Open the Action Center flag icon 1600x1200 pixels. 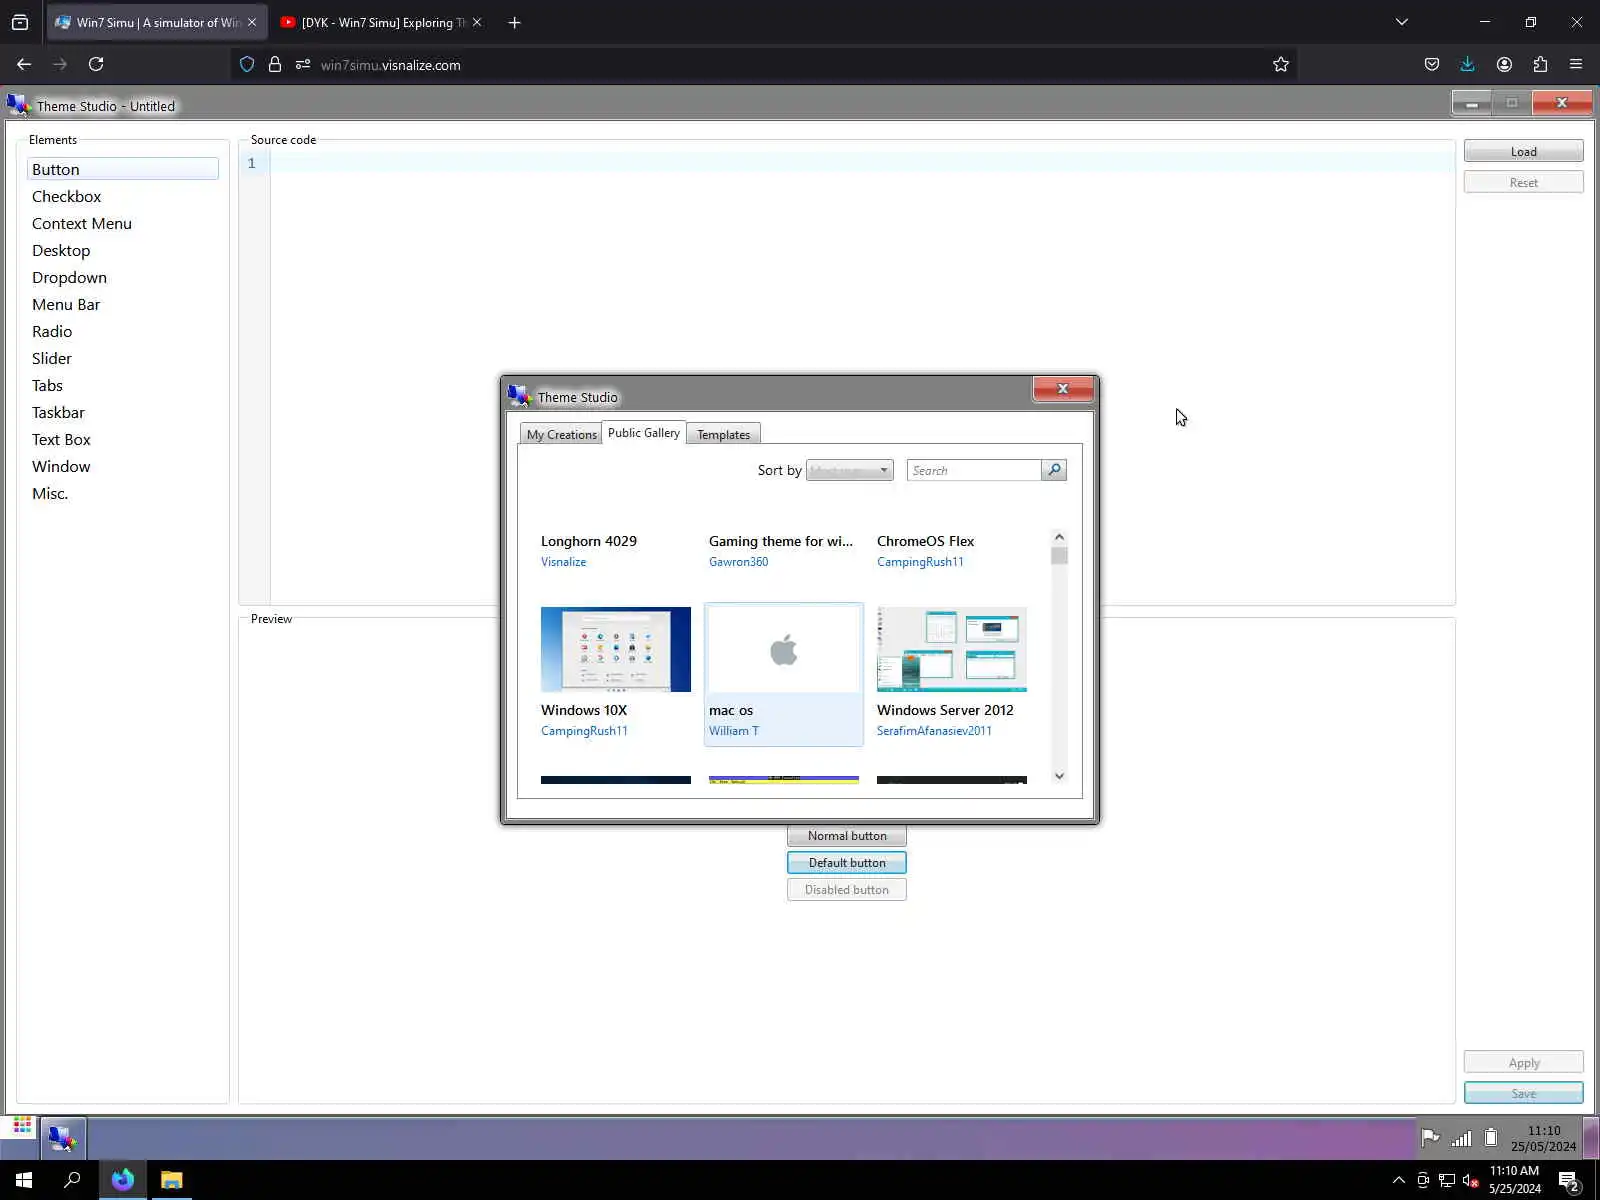click(1430, 1137)
